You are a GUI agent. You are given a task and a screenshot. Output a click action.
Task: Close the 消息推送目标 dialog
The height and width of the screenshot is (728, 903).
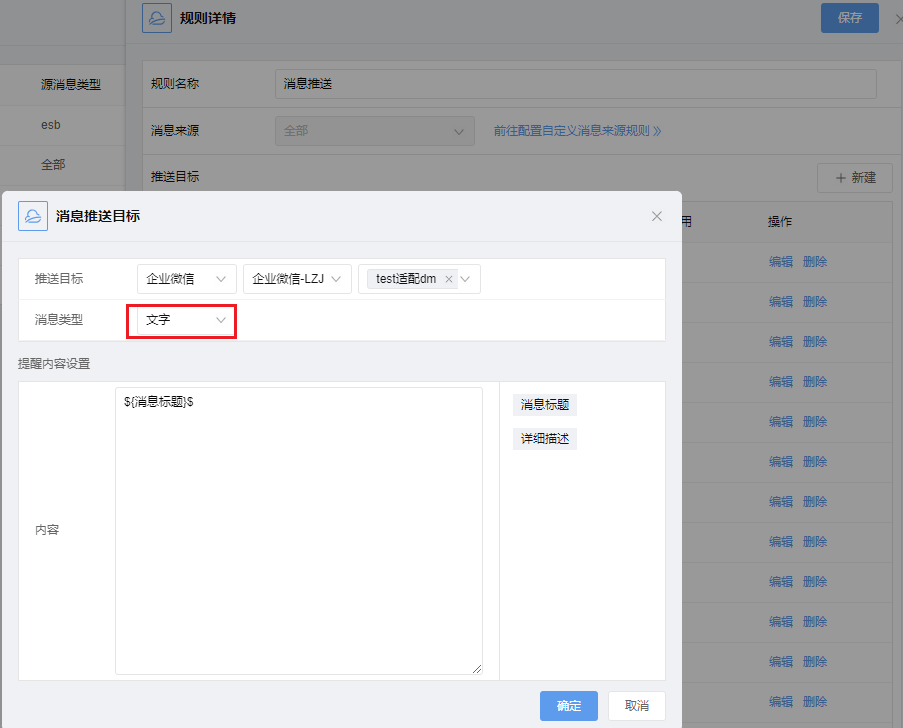(657, 216)
